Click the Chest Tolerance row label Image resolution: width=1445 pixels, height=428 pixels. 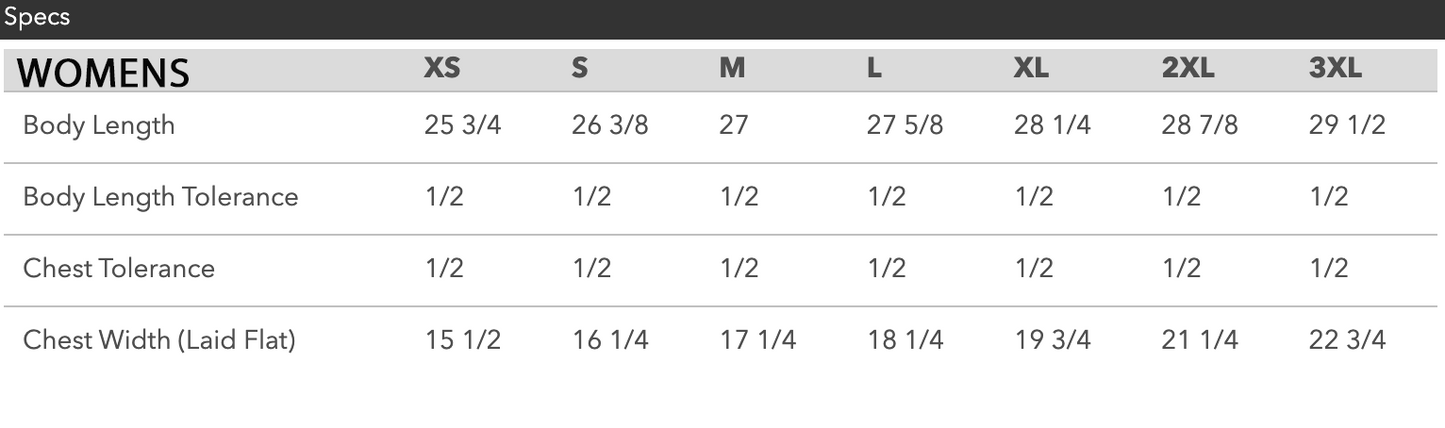(x=119, y=268)
